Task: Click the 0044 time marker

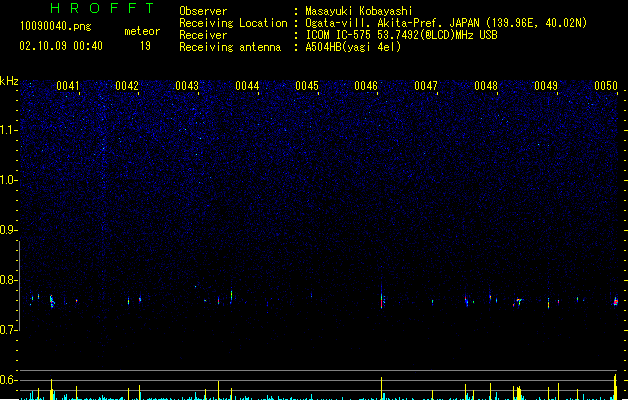Action: (247, 86)
